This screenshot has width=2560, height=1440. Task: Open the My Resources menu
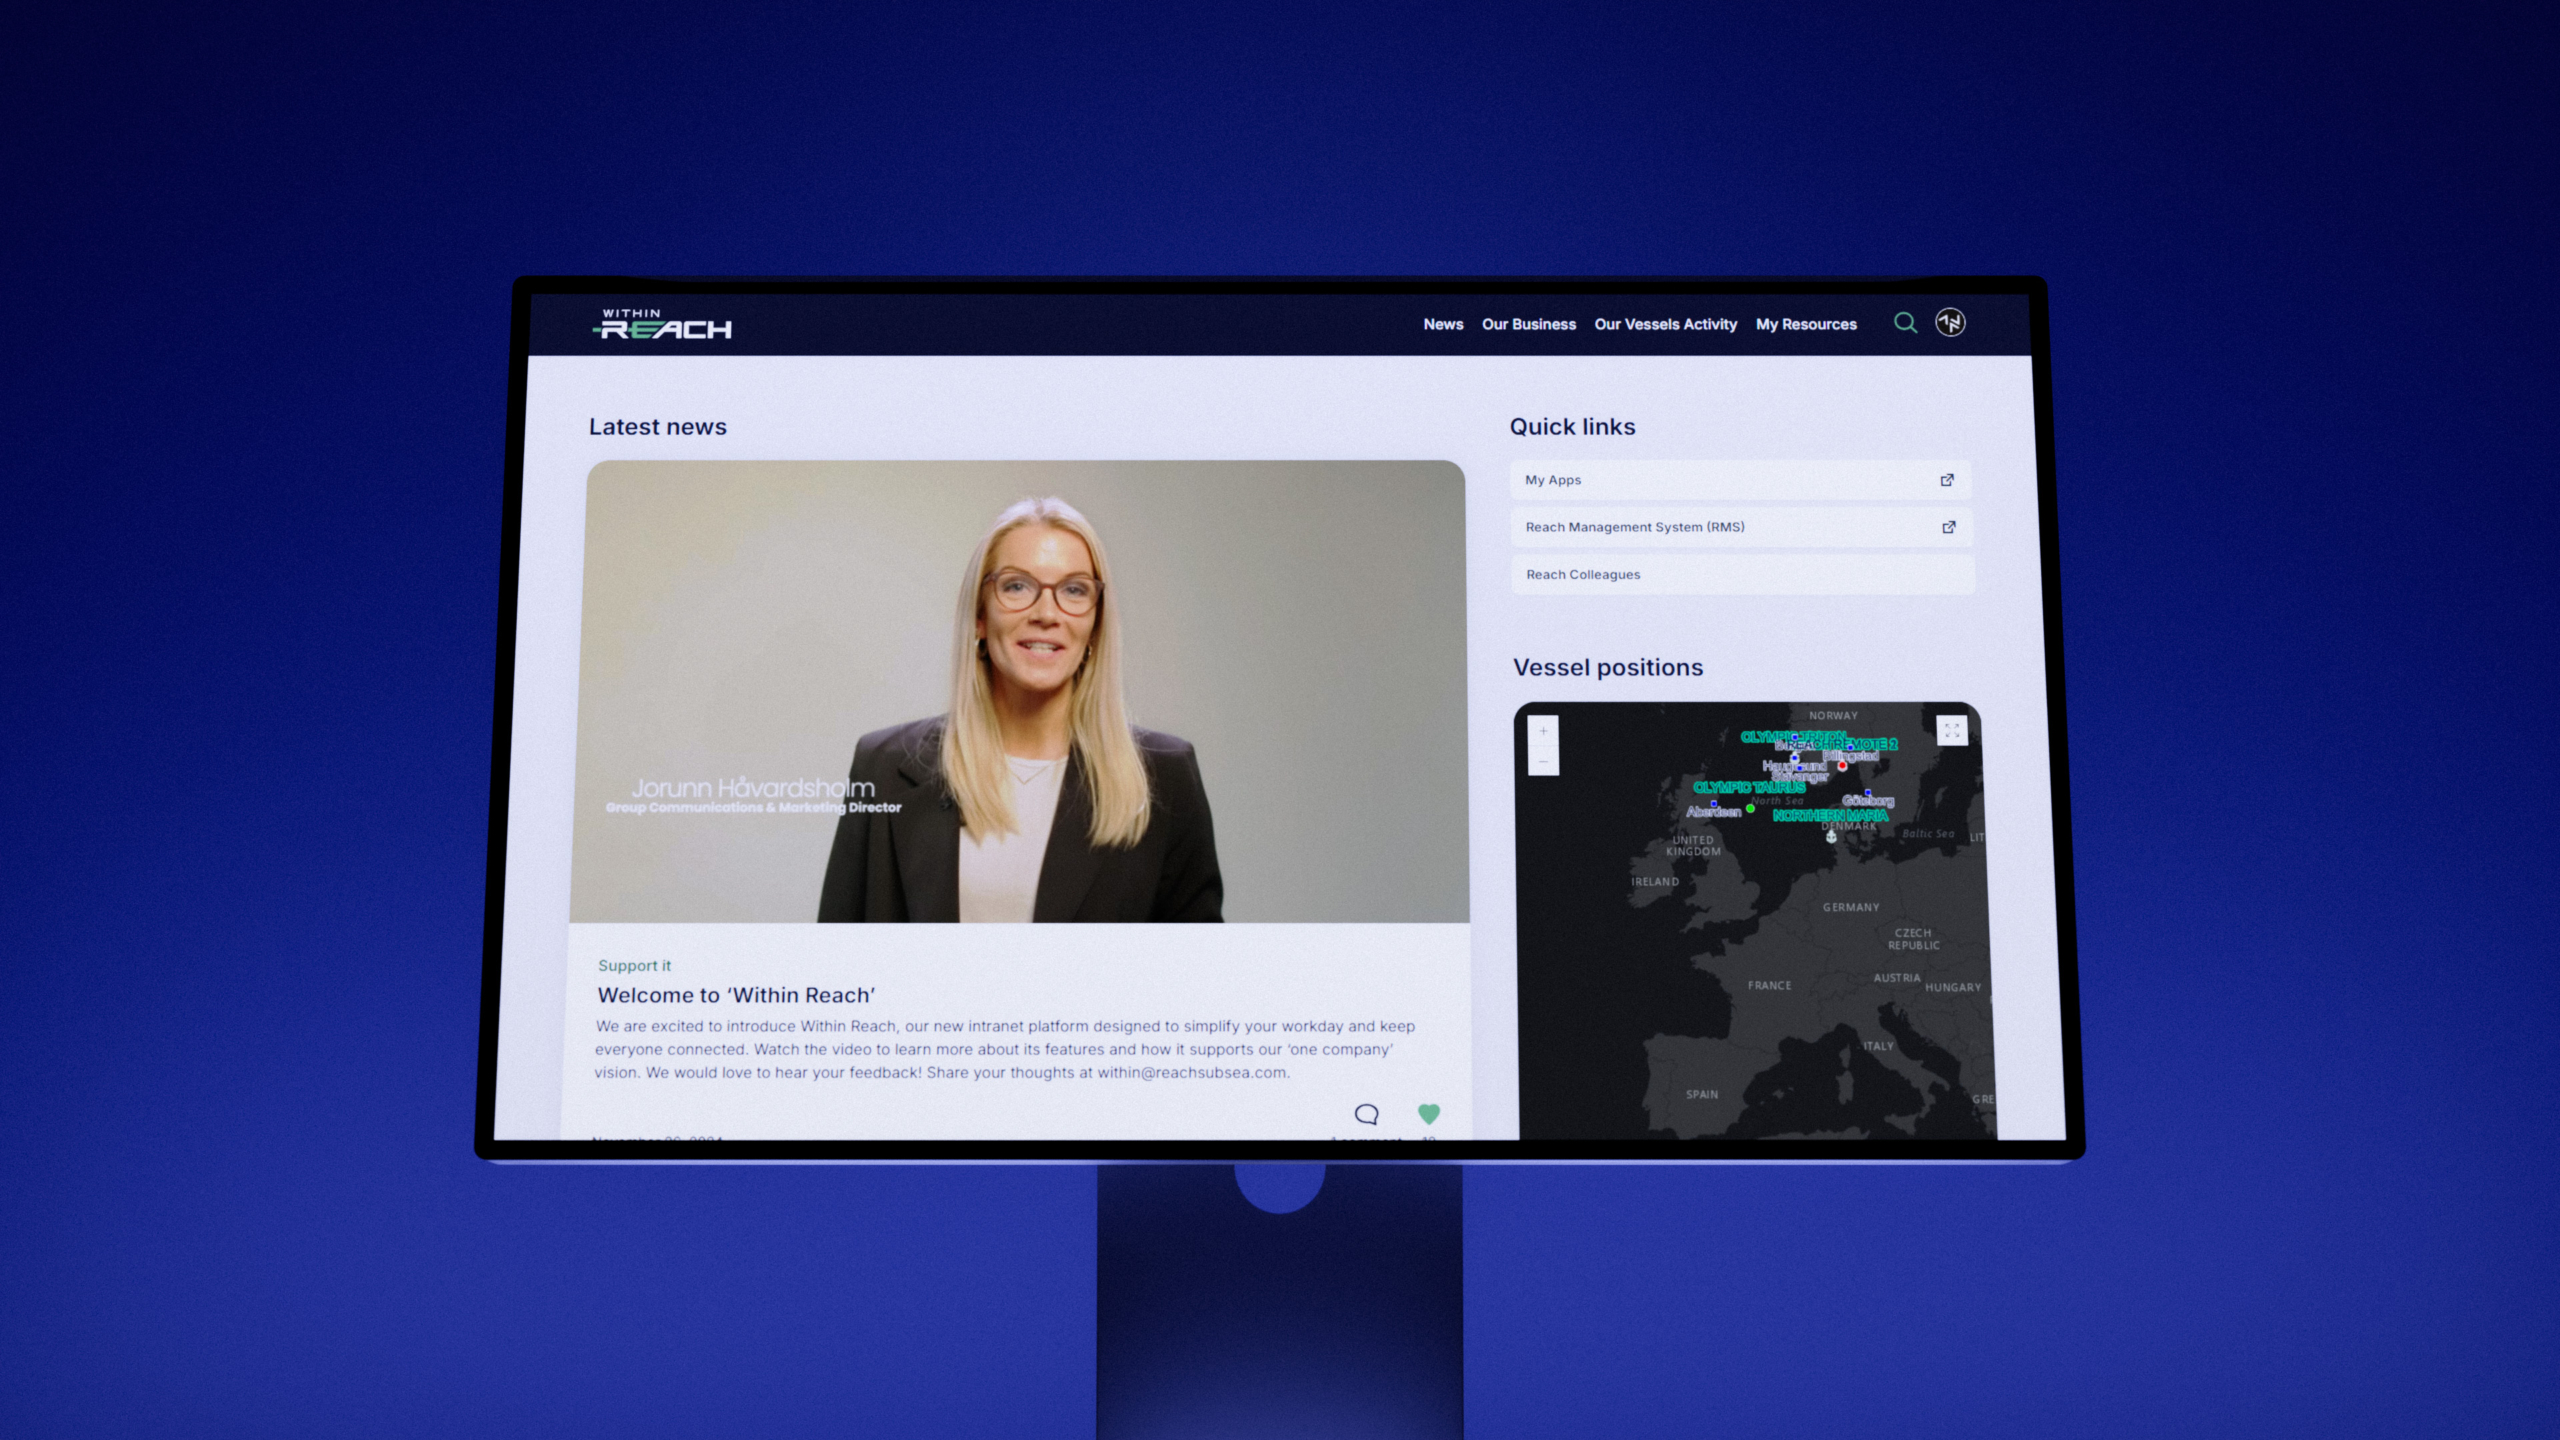[x=1806, y=324]
